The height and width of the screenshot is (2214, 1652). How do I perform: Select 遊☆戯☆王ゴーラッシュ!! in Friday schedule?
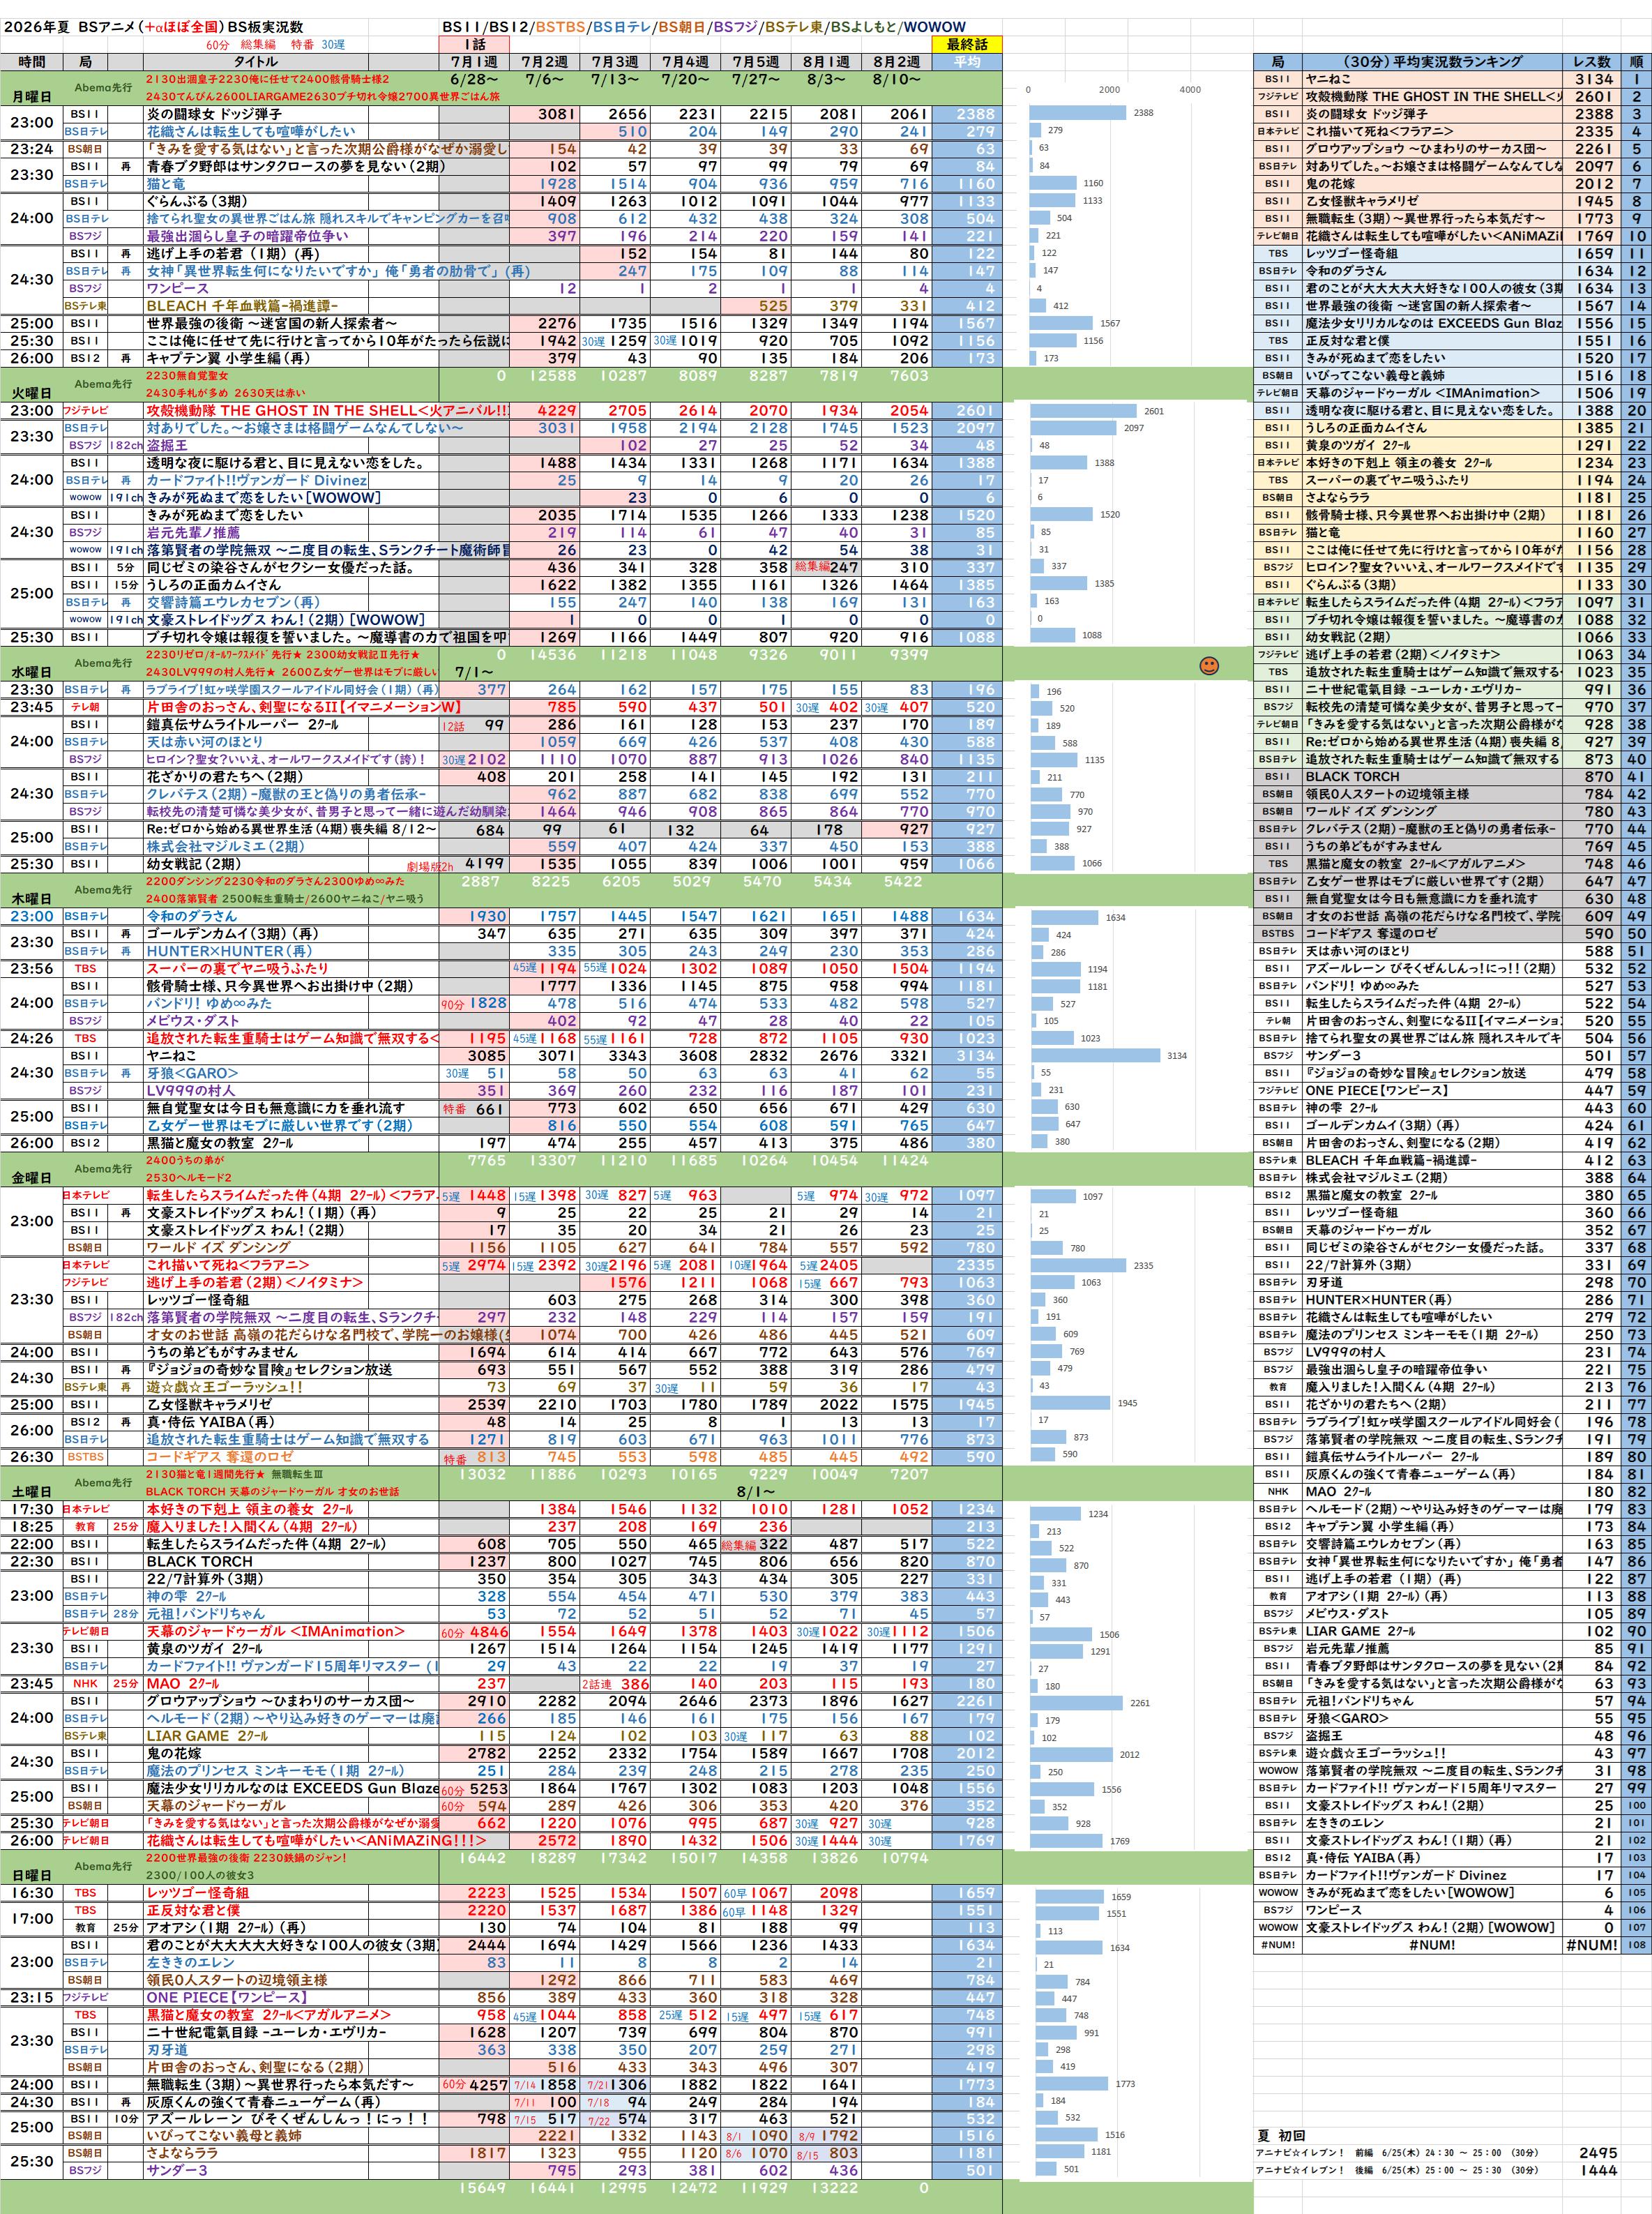pyautogui.click(x=225, y=1387)
